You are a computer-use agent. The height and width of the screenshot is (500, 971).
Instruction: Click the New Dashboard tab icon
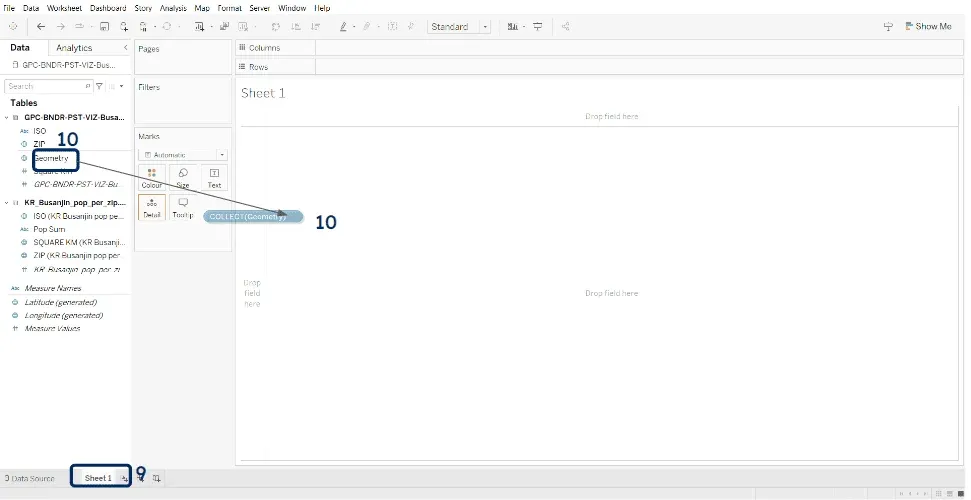[141, 478]
